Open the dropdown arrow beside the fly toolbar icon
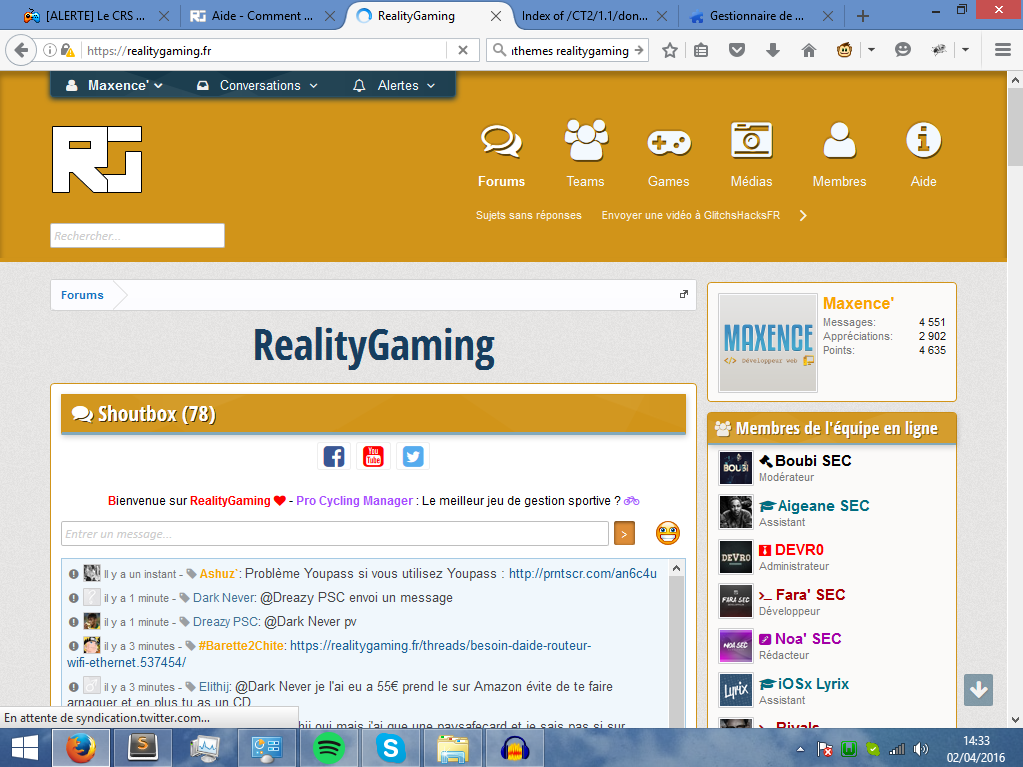The image size is (1023, 767). click(x=966, y=50)
